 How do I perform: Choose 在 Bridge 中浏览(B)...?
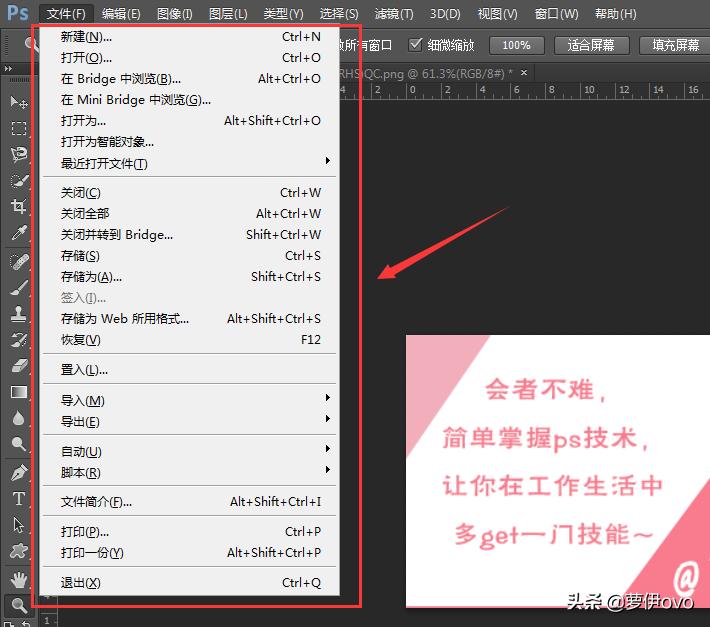click(x=190, y=79)
